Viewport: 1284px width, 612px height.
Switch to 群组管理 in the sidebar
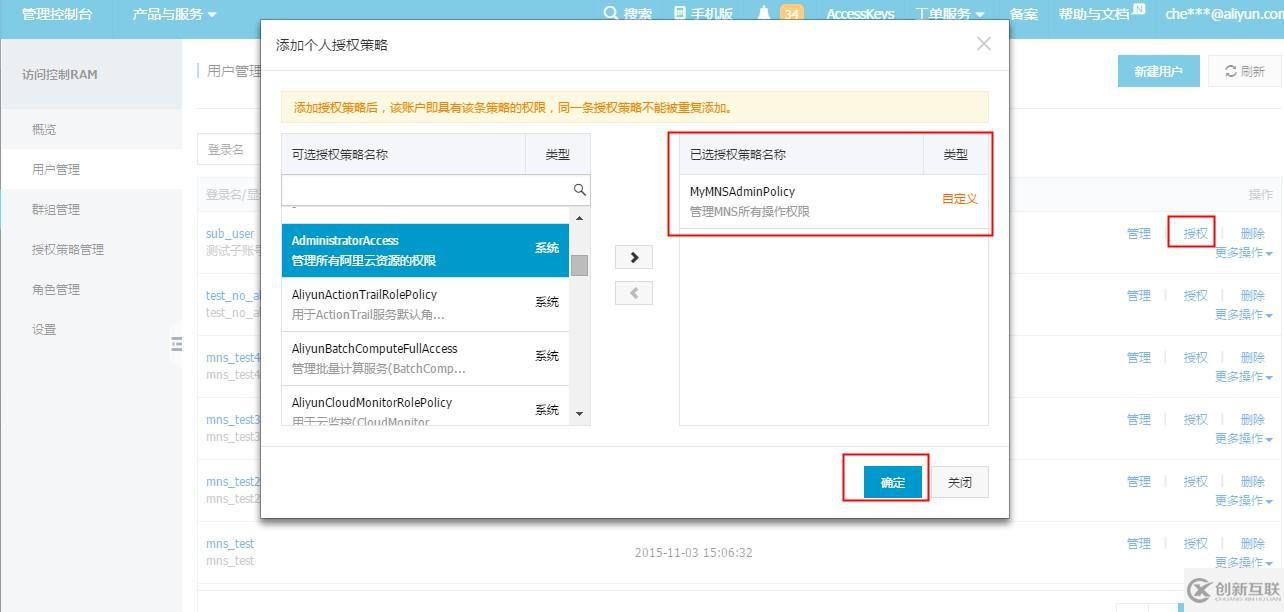click(57, 209)
